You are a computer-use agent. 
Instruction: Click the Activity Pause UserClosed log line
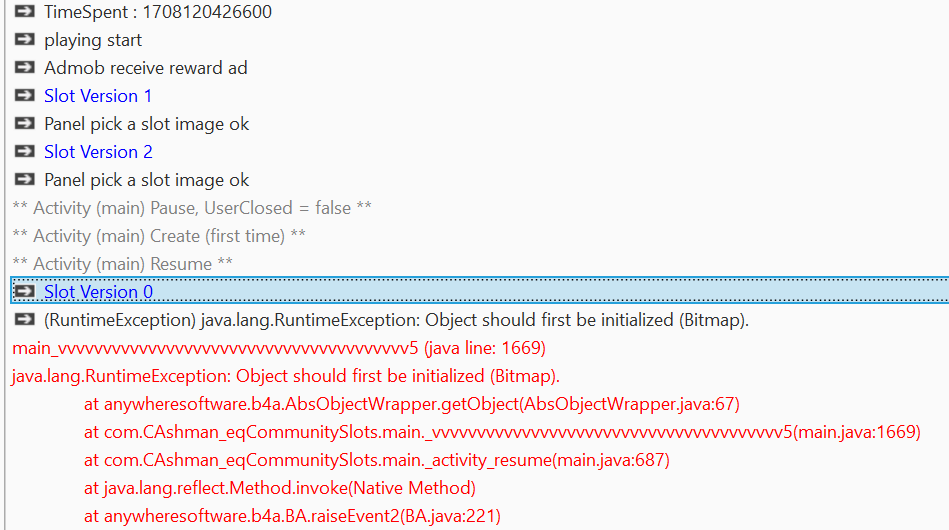coord(192,208)
